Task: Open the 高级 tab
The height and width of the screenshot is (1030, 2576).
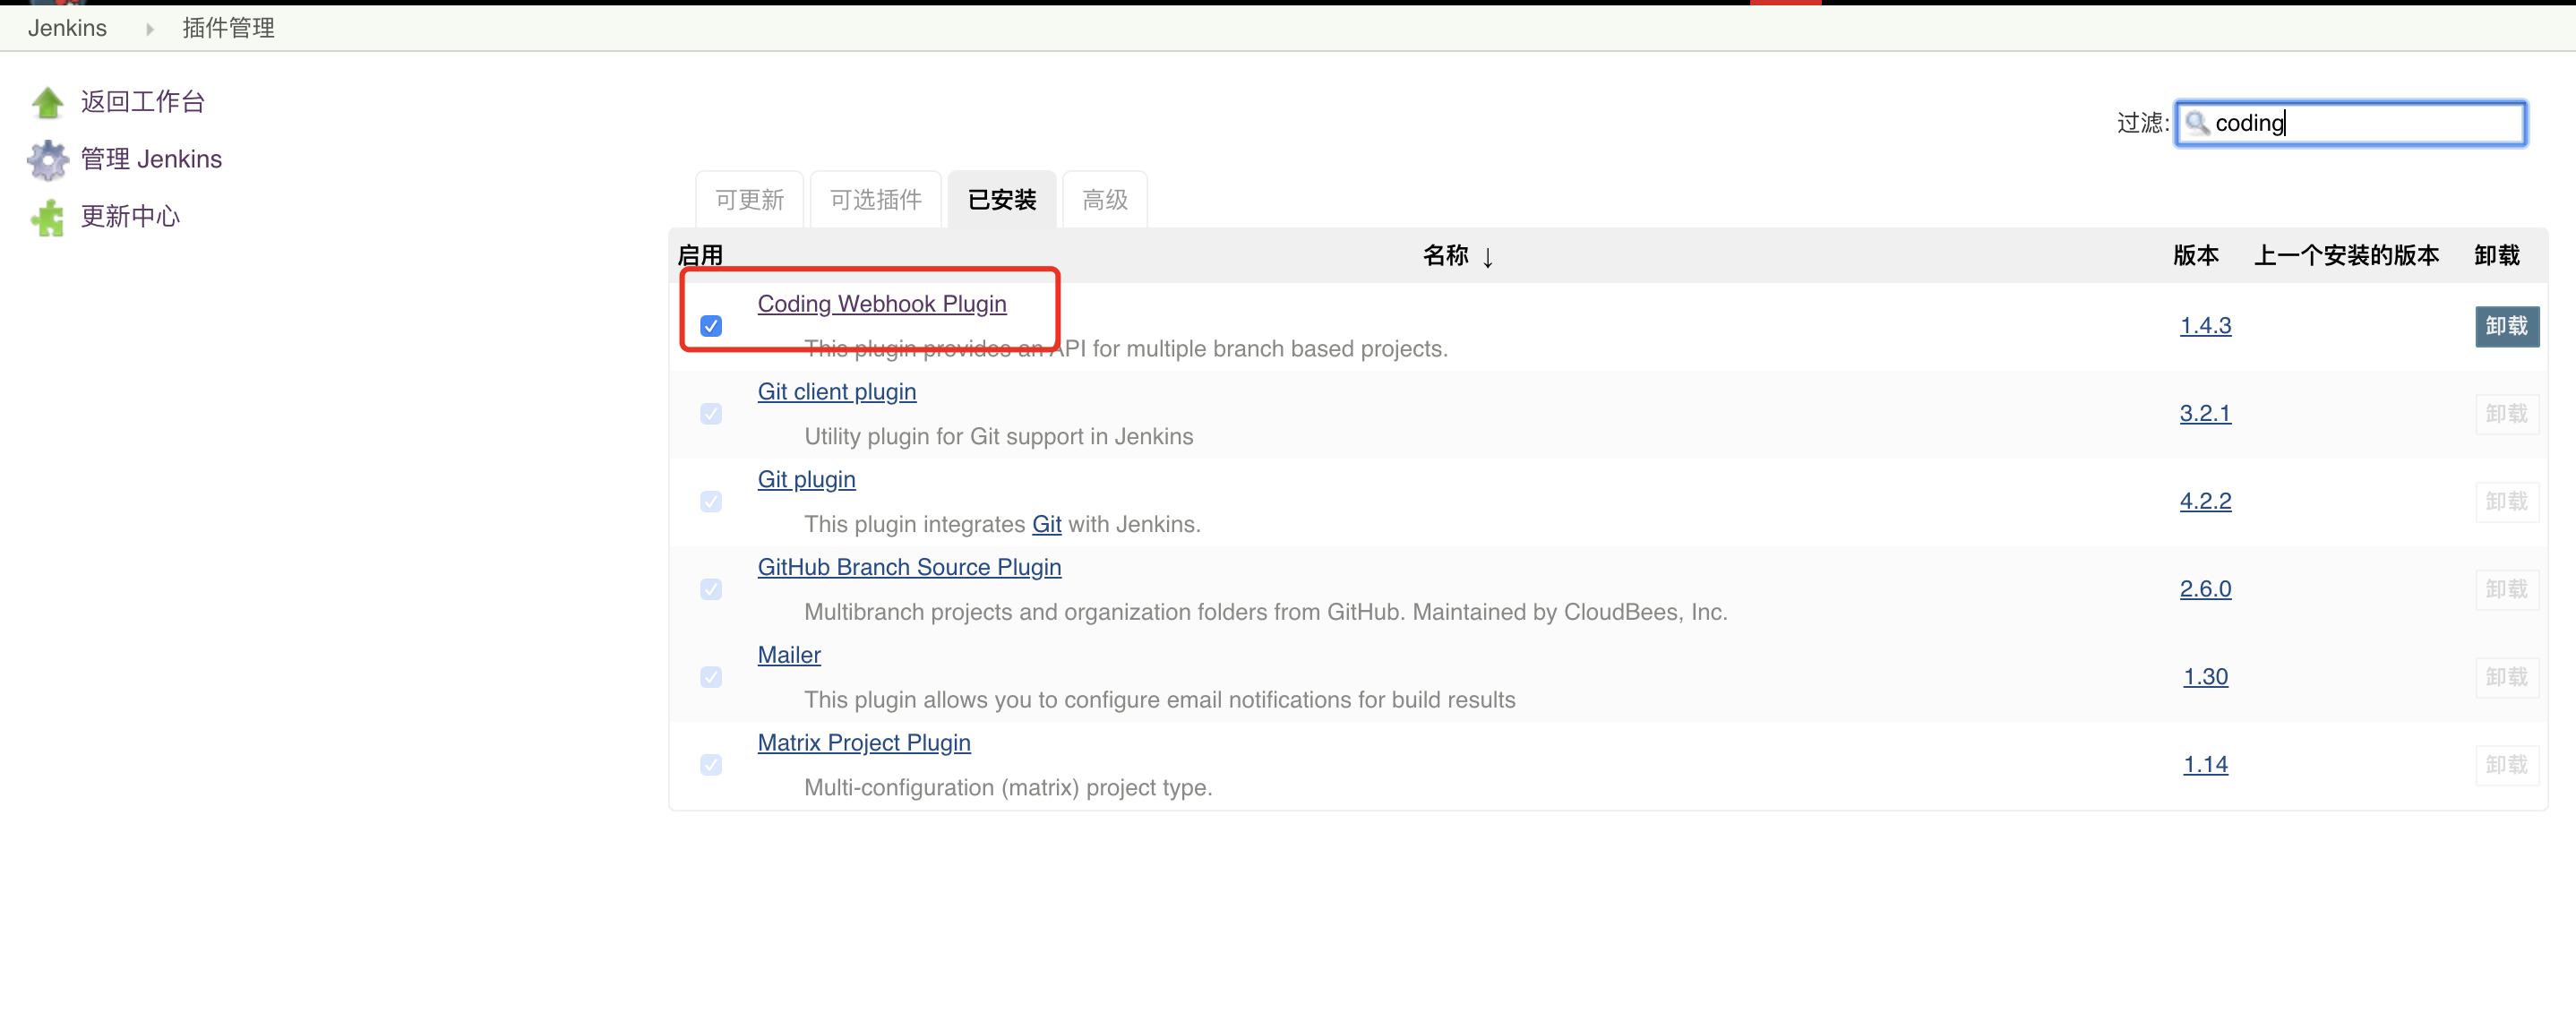Action: pyautogui.click(x=1104, y=199)
